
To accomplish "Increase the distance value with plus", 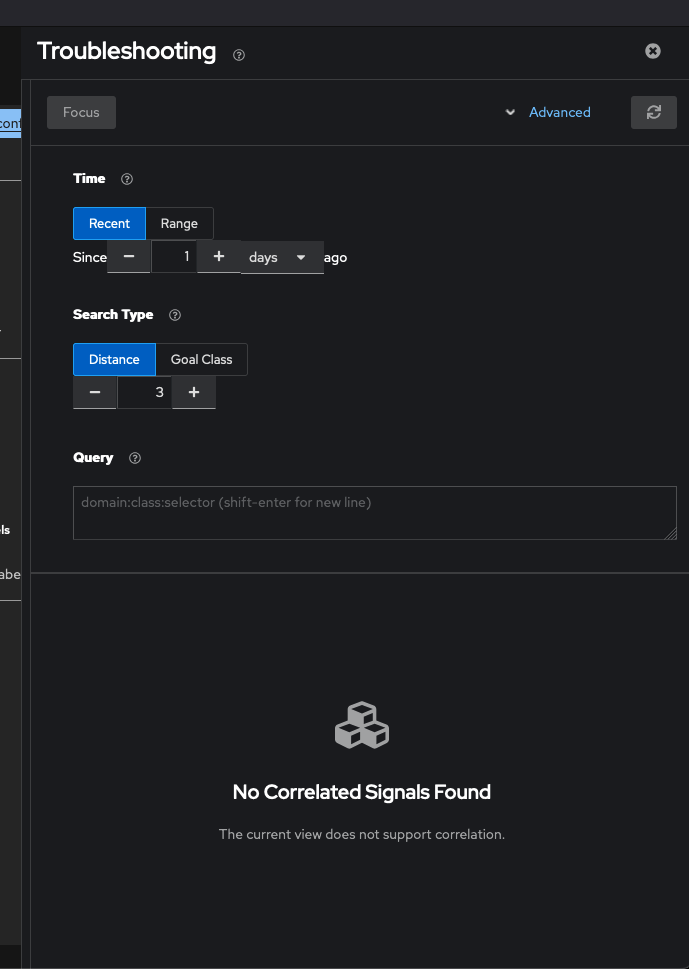I will pyautogui.click(x=194, y=393).
